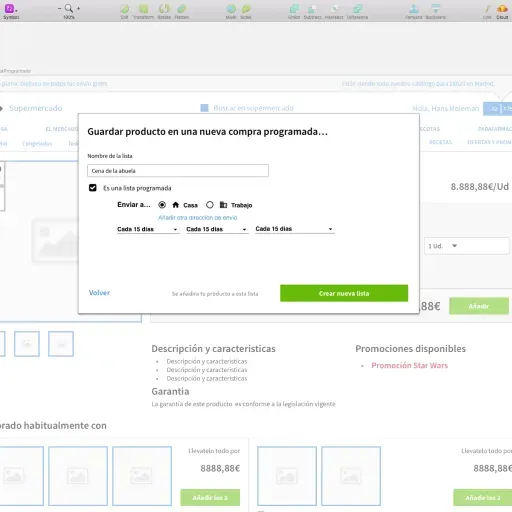Screen dimensions: 512x512
Task: Open the RECETAS menu item
Action: [x=440, y=142]
